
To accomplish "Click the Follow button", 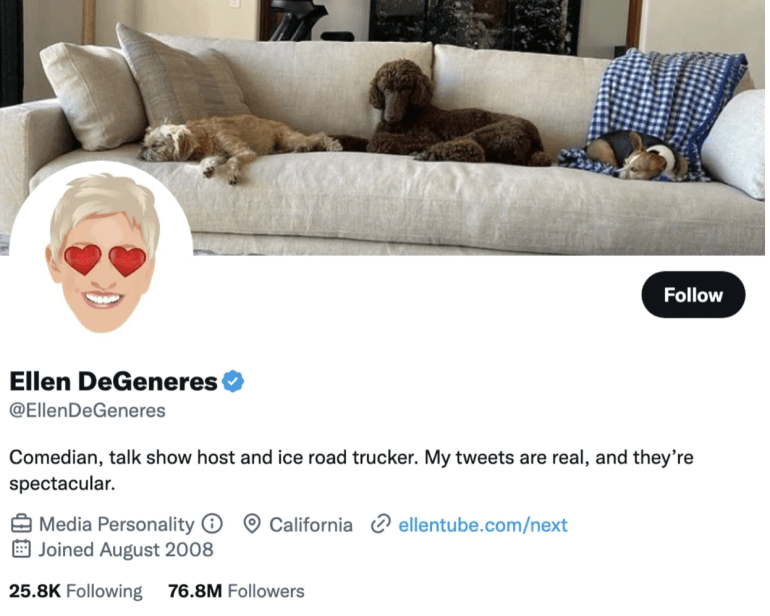I will [693, 295].
